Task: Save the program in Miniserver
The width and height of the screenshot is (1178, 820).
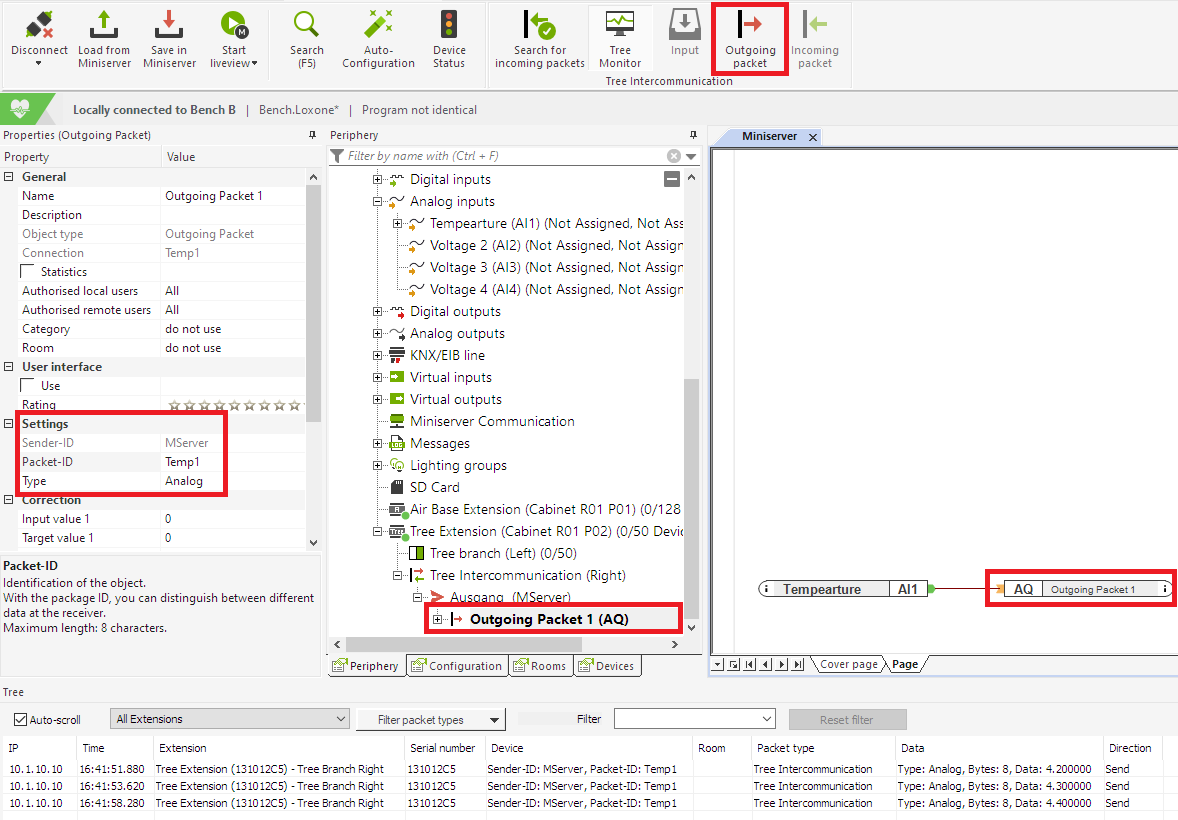Action: coord(168,38)
